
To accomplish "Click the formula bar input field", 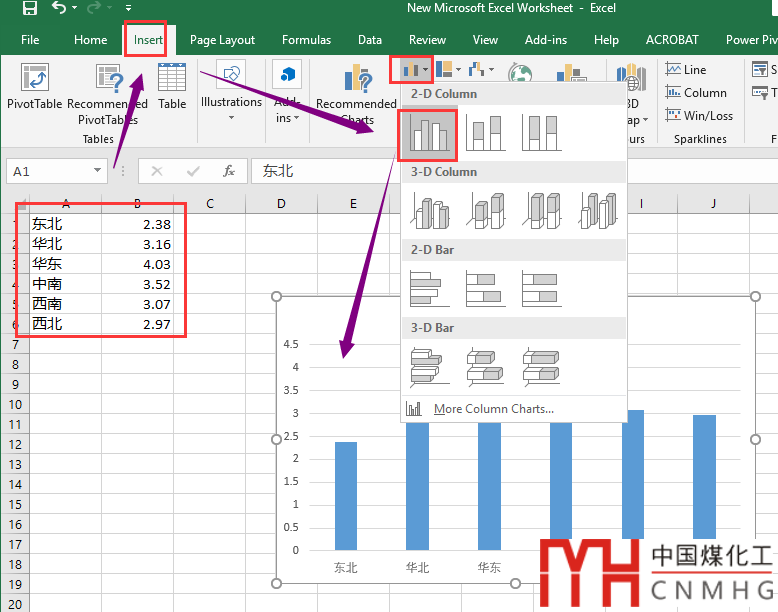I will pos(500,171).
